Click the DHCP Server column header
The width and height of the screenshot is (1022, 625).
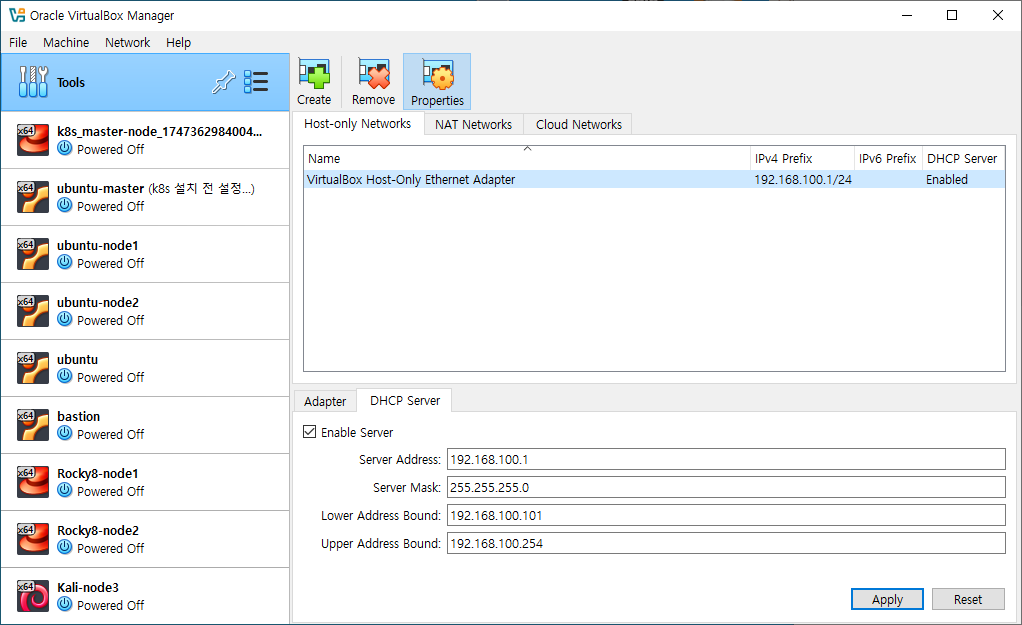[x=963, y=158]
